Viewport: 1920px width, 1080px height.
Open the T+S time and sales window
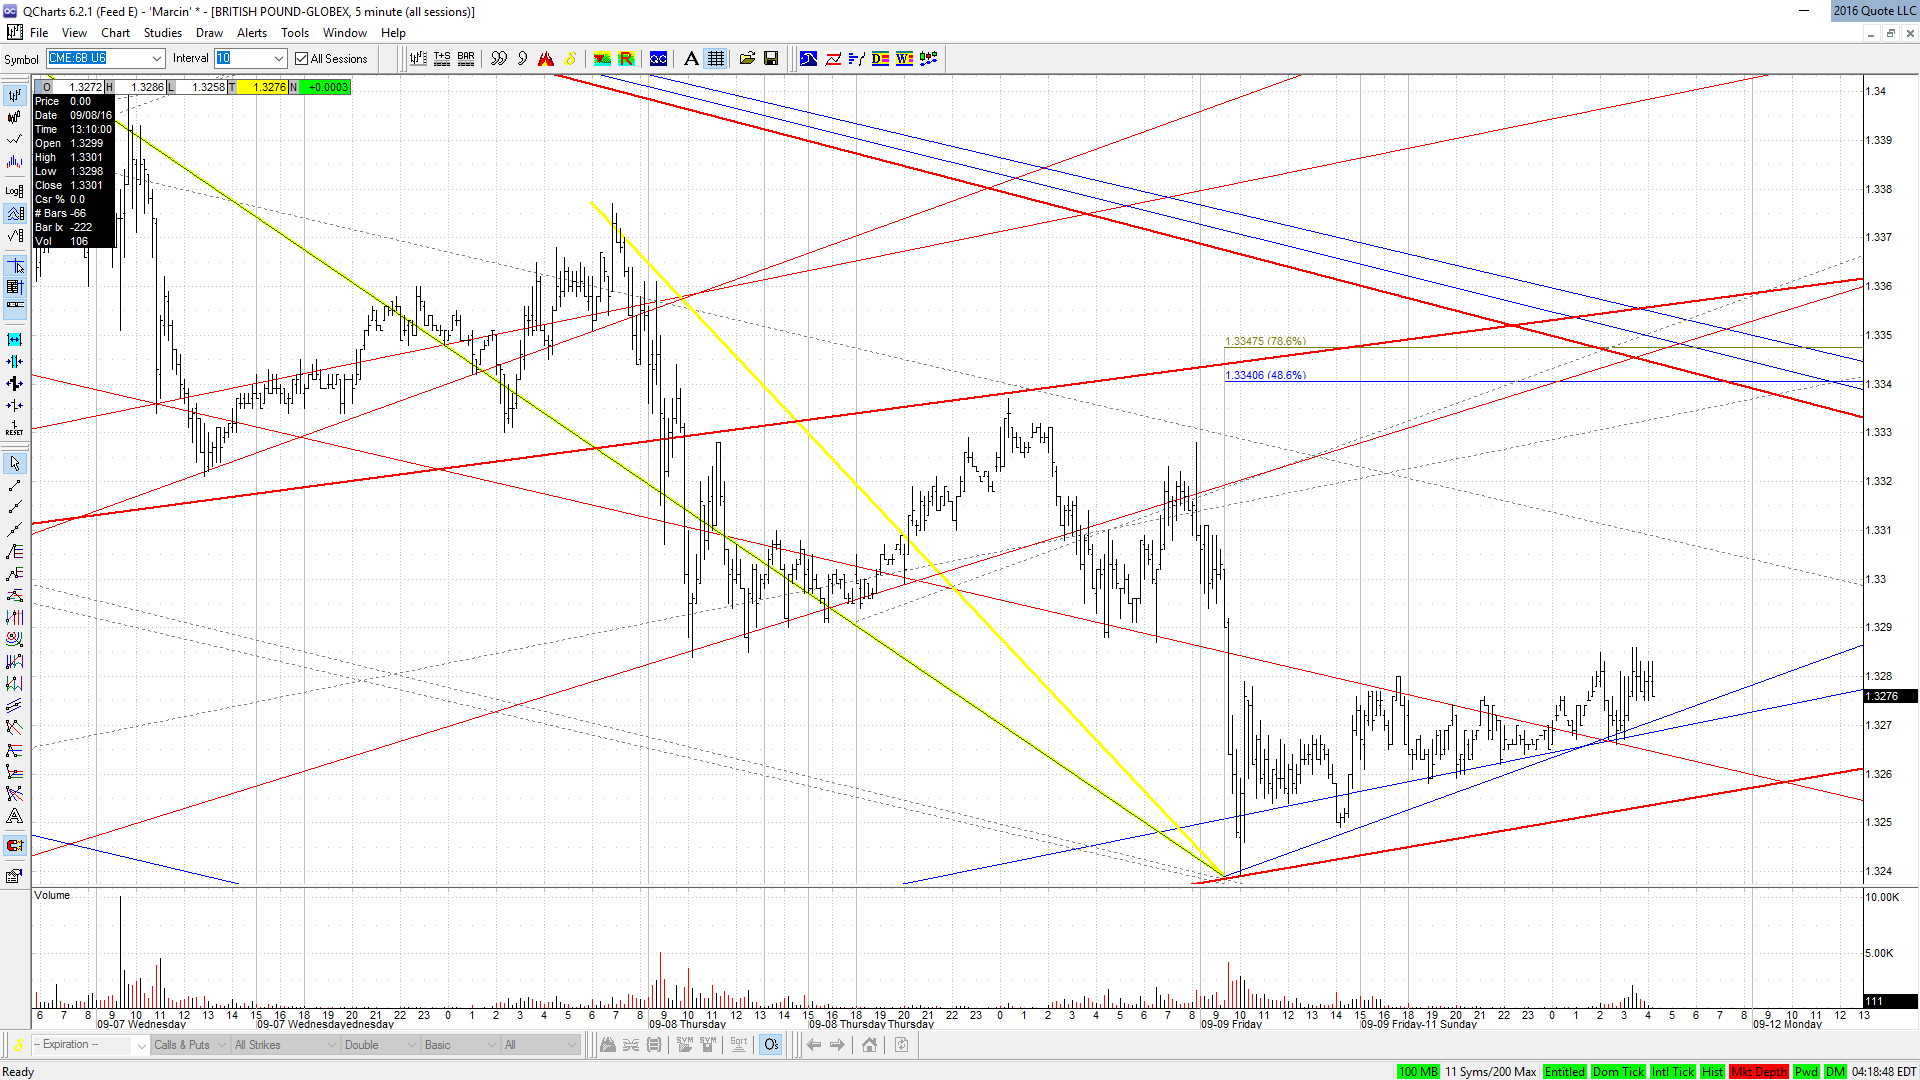(442, 59)
